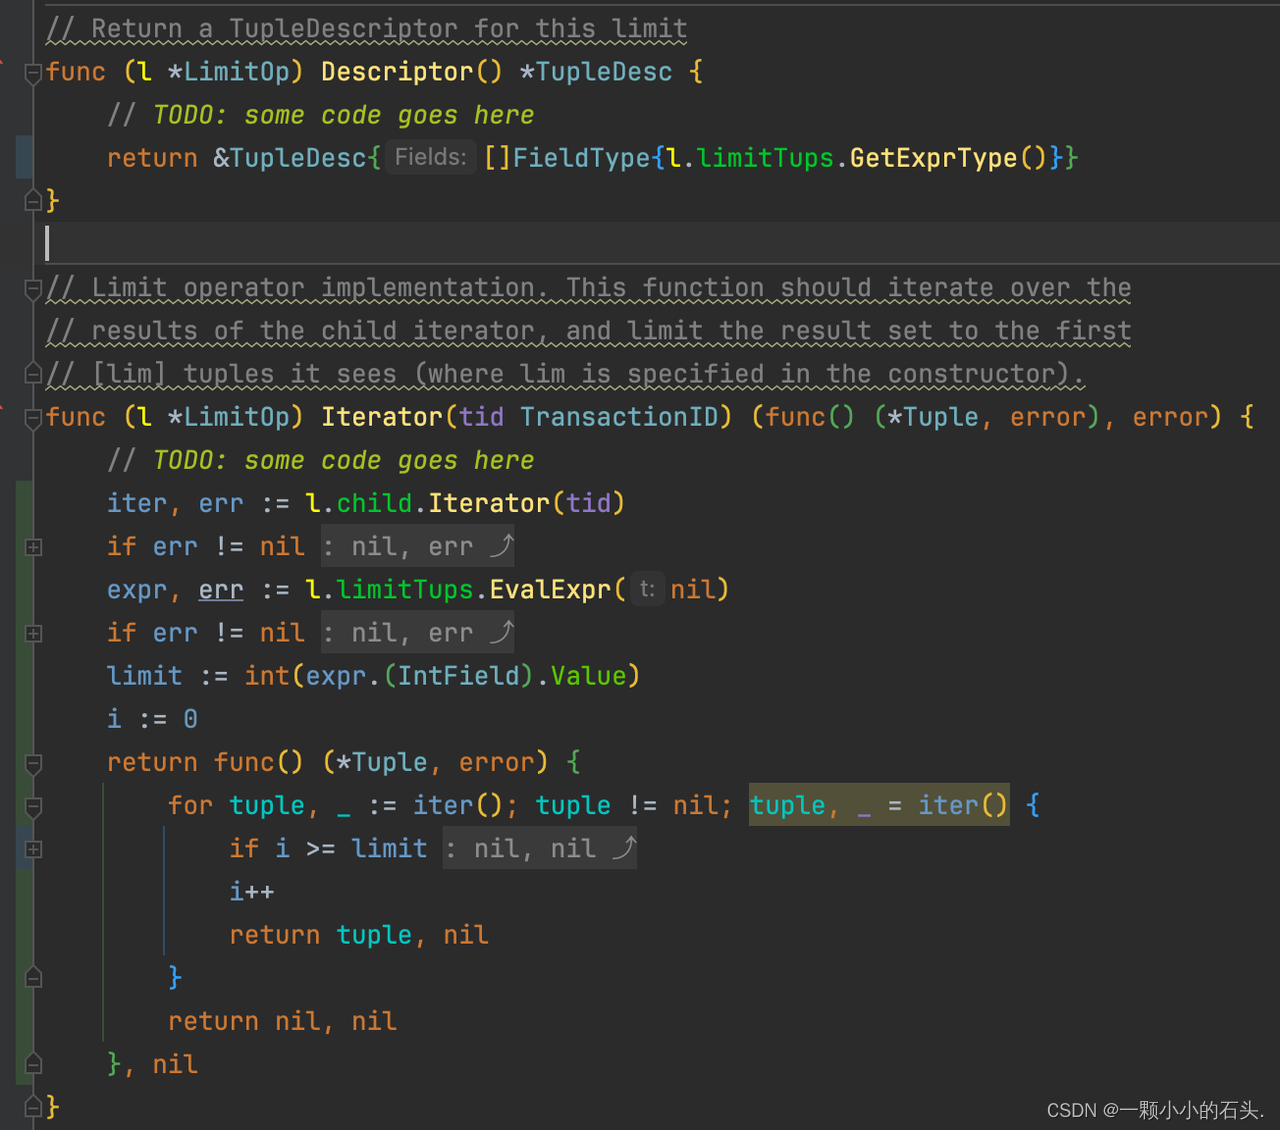
Task: Click the *TupleDesc return type
Action: (596, 72)
